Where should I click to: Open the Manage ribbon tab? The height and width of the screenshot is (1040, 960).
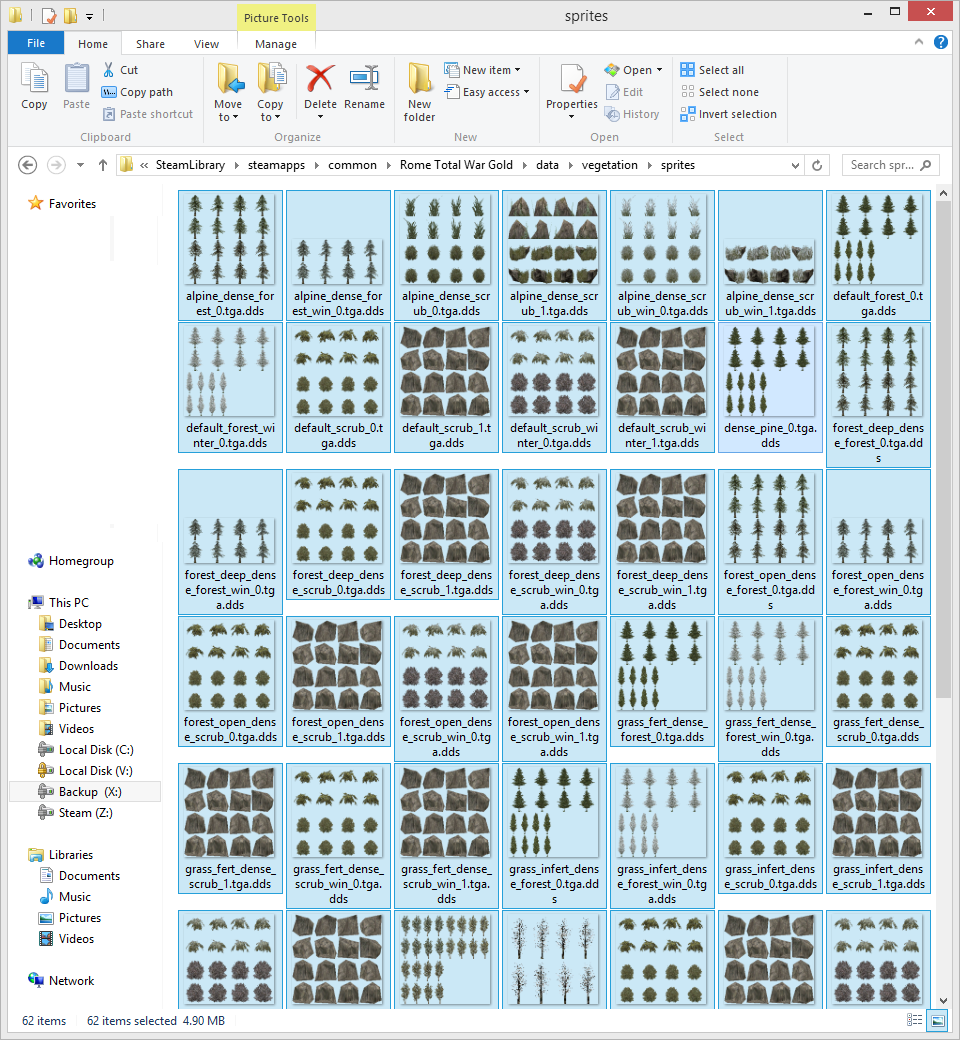click(276, 44)
